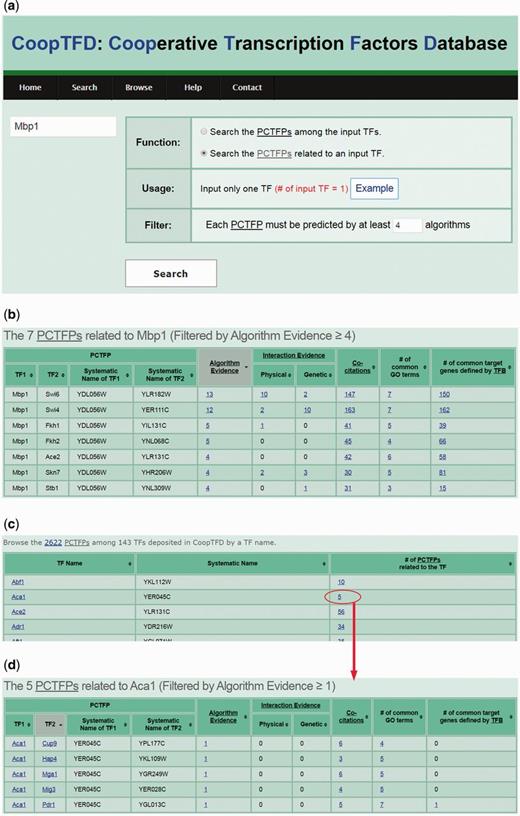This screenshot has height=816, width=520.
Task: Open common target genes 162 for Swi4
Action: tap(444, 410)
